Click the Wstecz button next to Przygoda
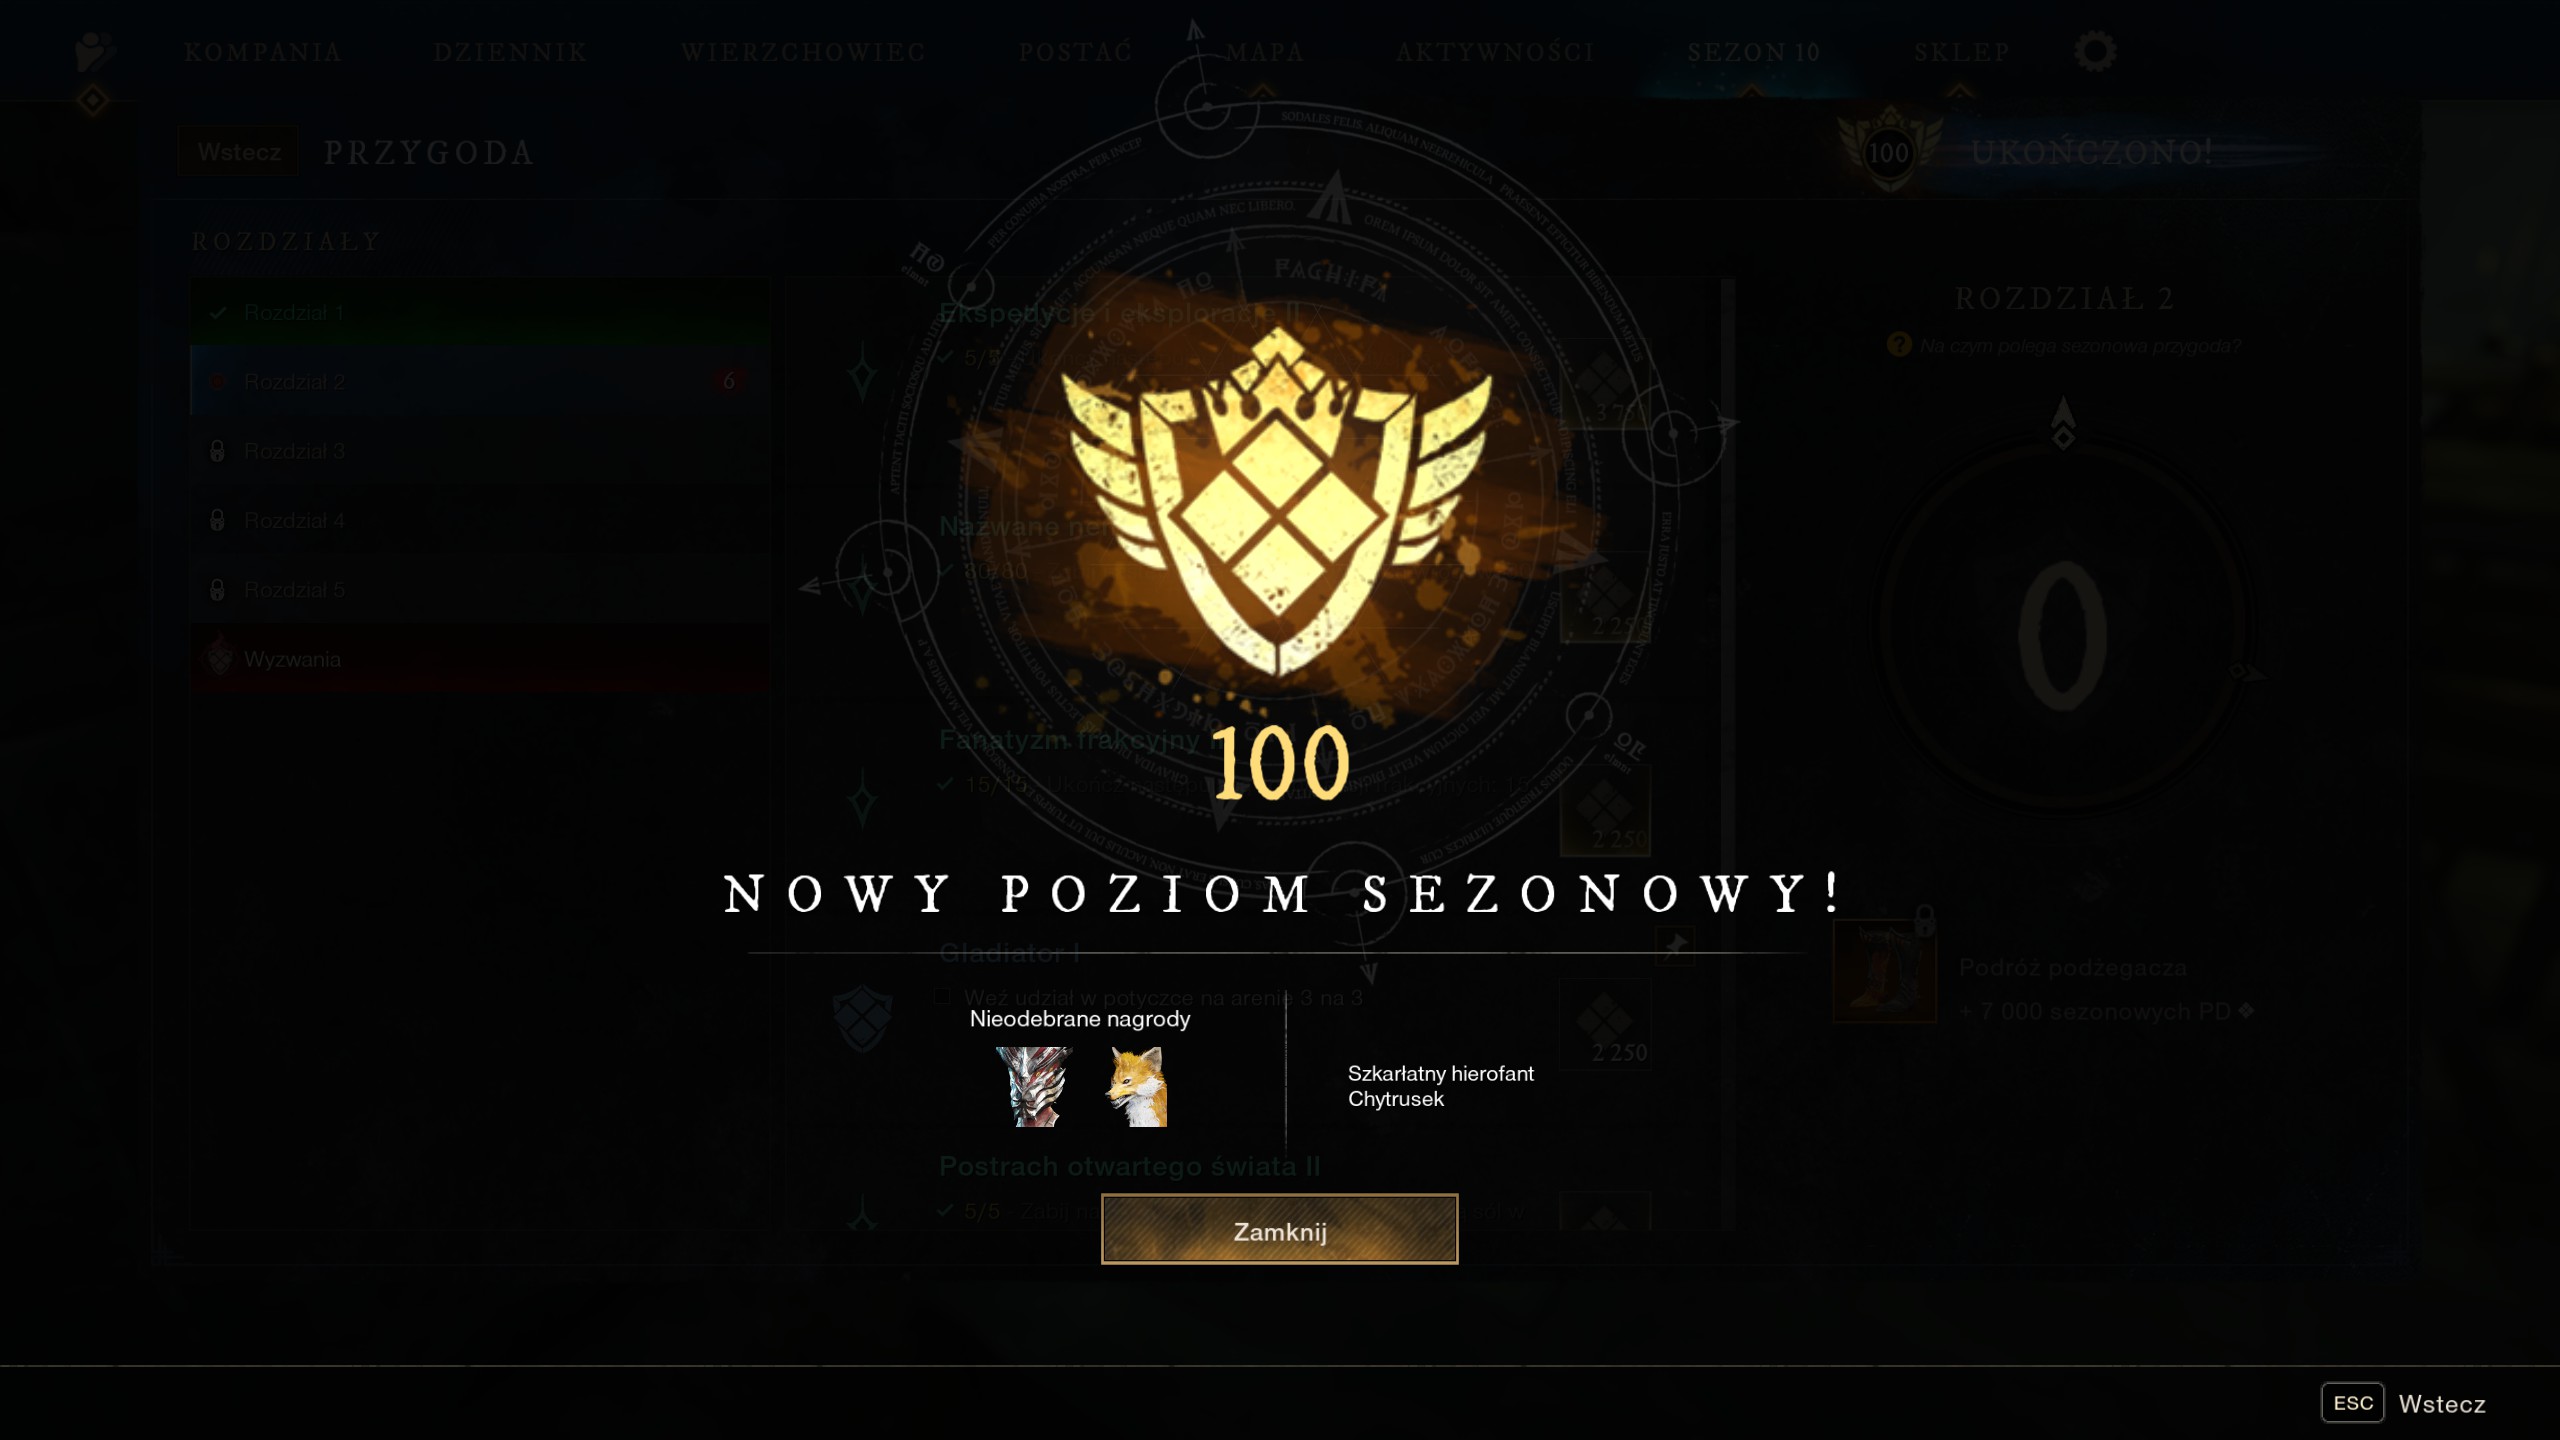2560x1440 pixels. pos(239,152)
